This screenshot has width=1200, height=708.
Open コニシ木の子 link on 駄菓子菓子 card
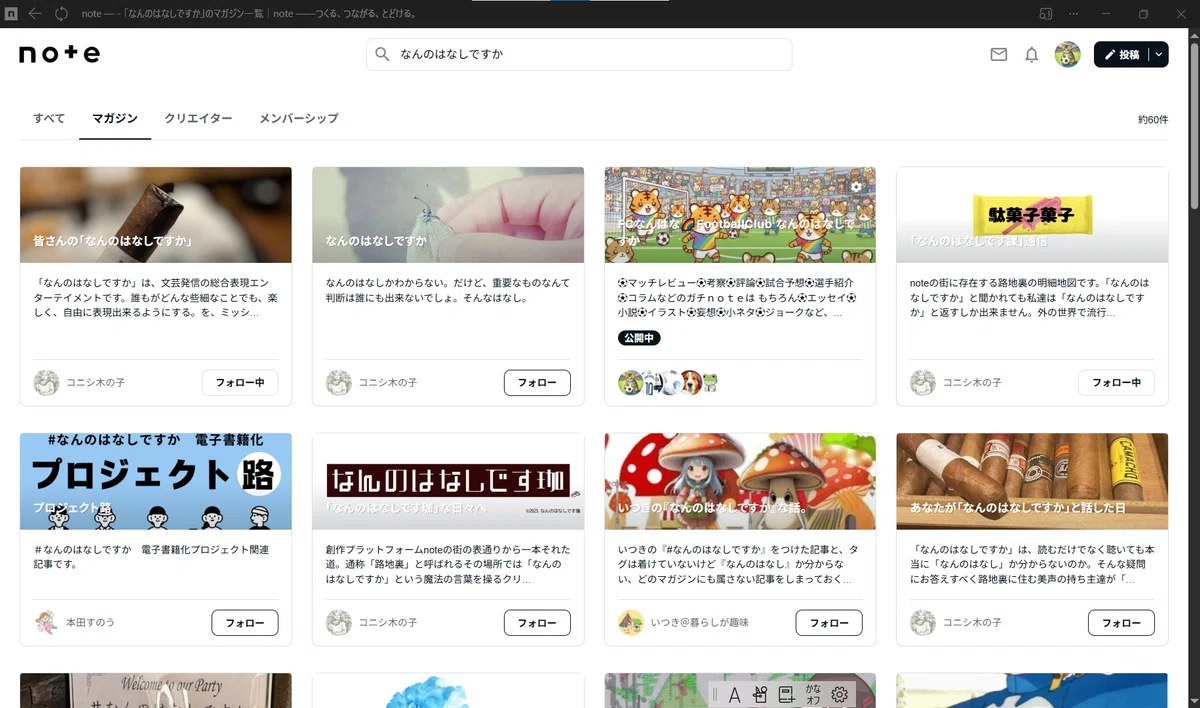coord(972,383)
